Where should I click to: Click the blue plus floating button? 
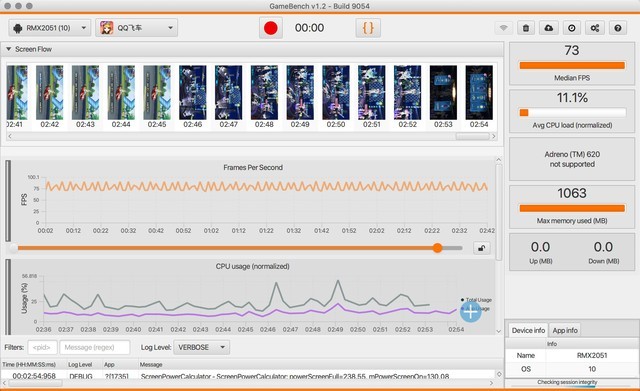[471, 312]
